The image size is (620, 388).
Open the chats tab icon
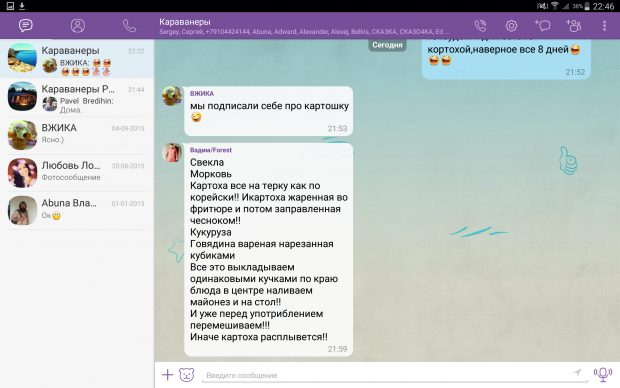click(26, 26)
